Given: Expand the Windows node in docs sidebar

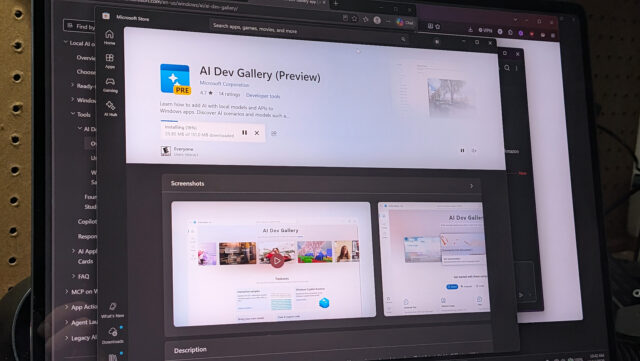Looking at the screenshot, I should tap(73, 99).
